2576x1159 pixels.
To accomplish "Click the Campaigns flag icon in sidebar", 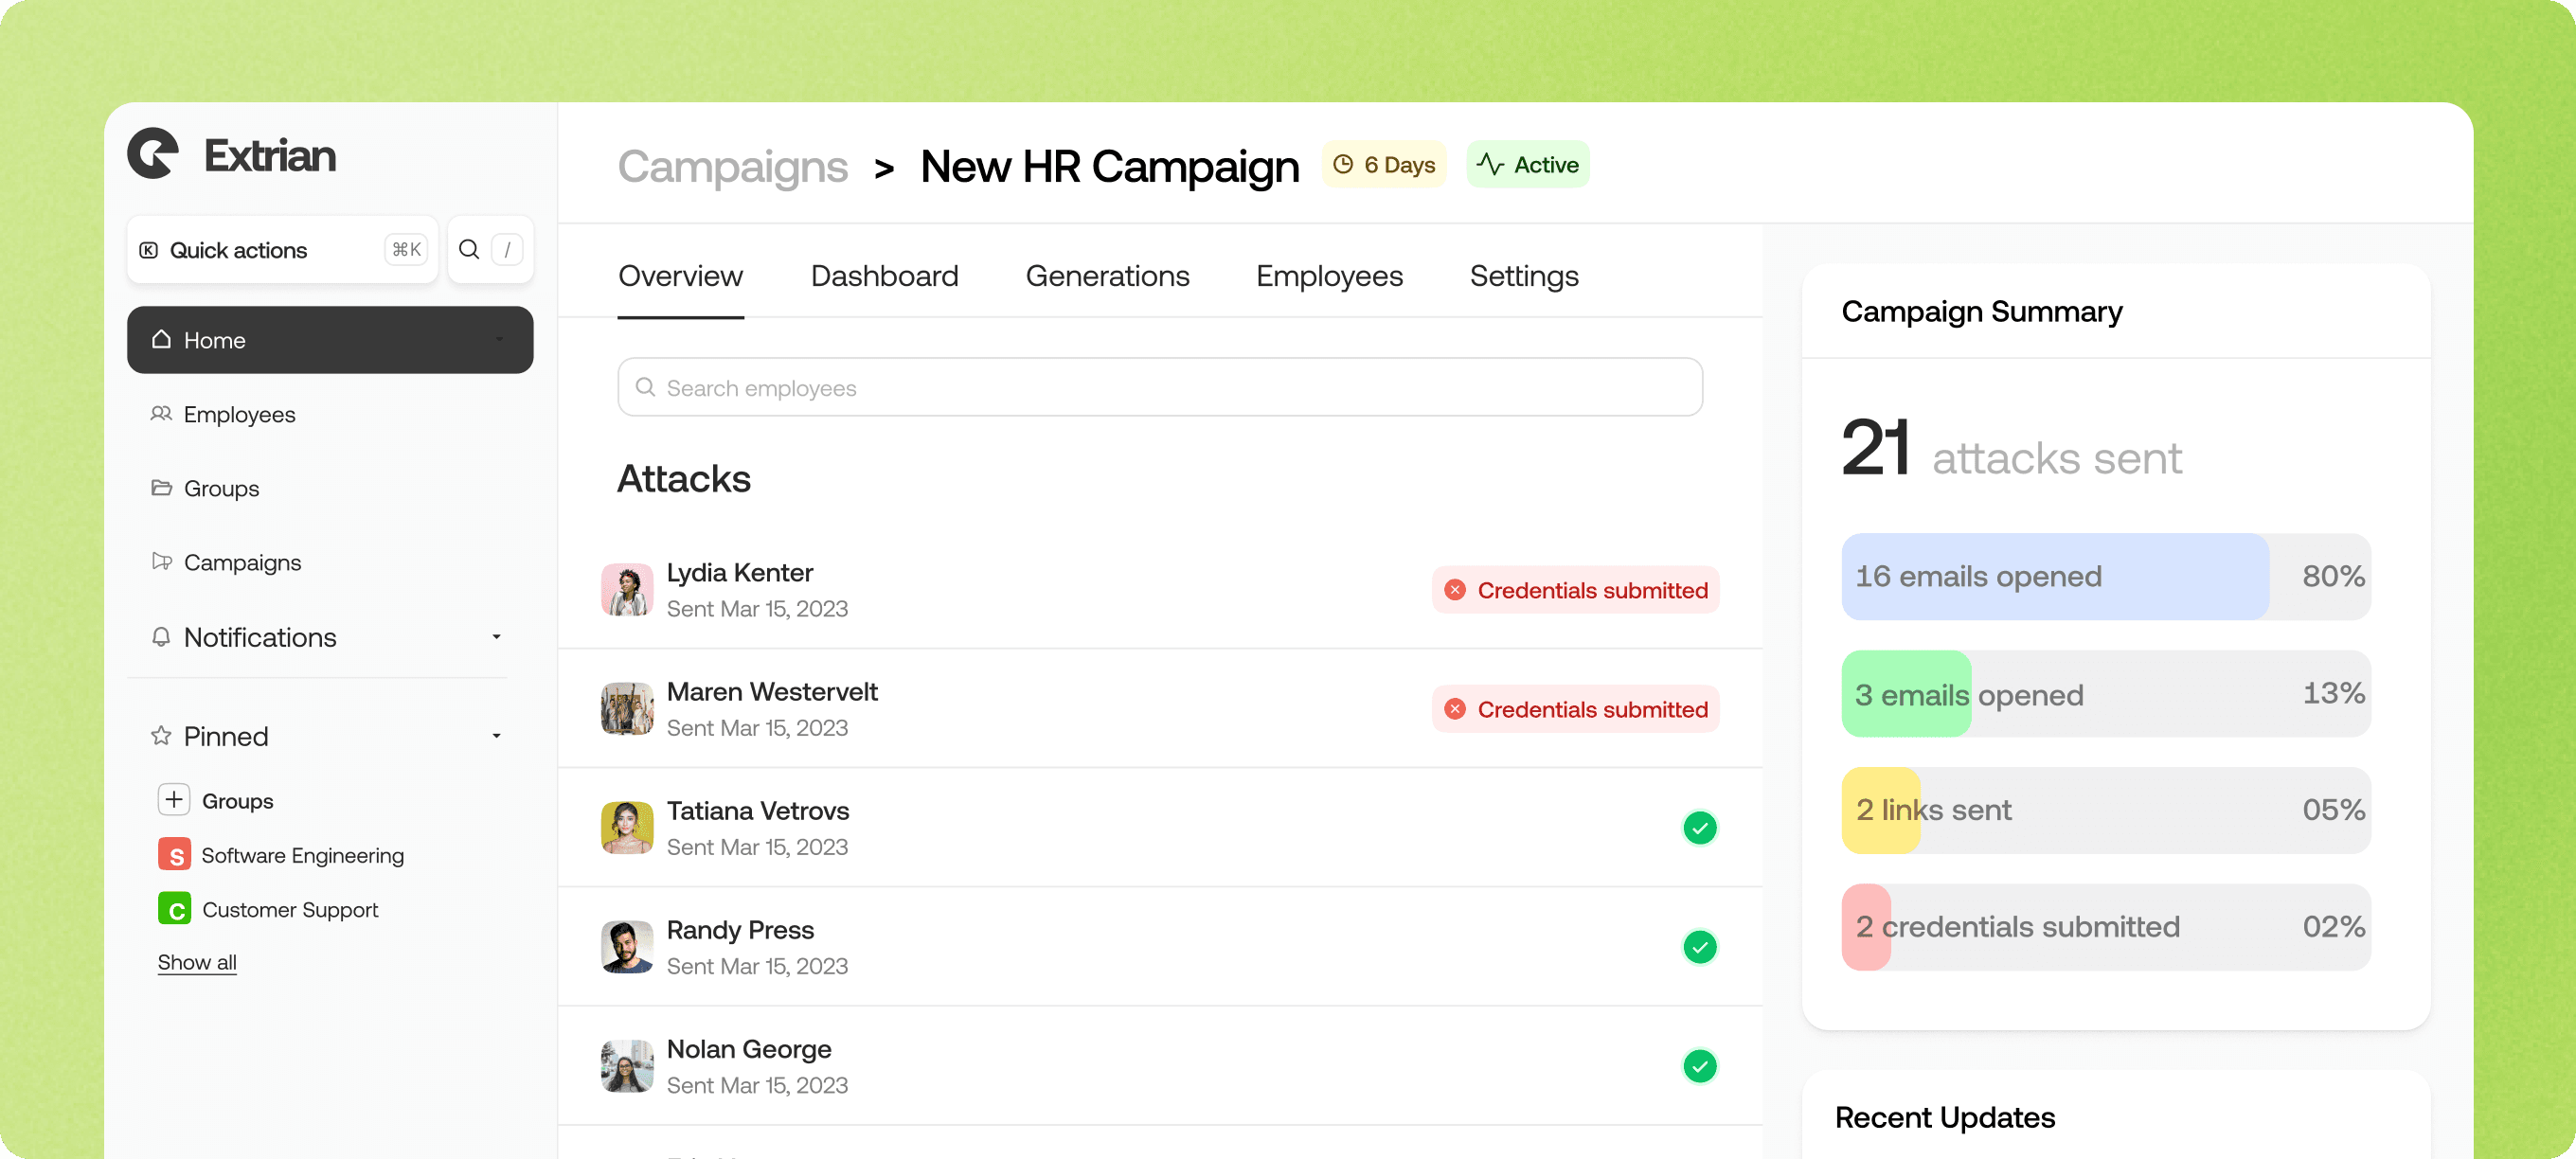I will (x=161, y=561).
